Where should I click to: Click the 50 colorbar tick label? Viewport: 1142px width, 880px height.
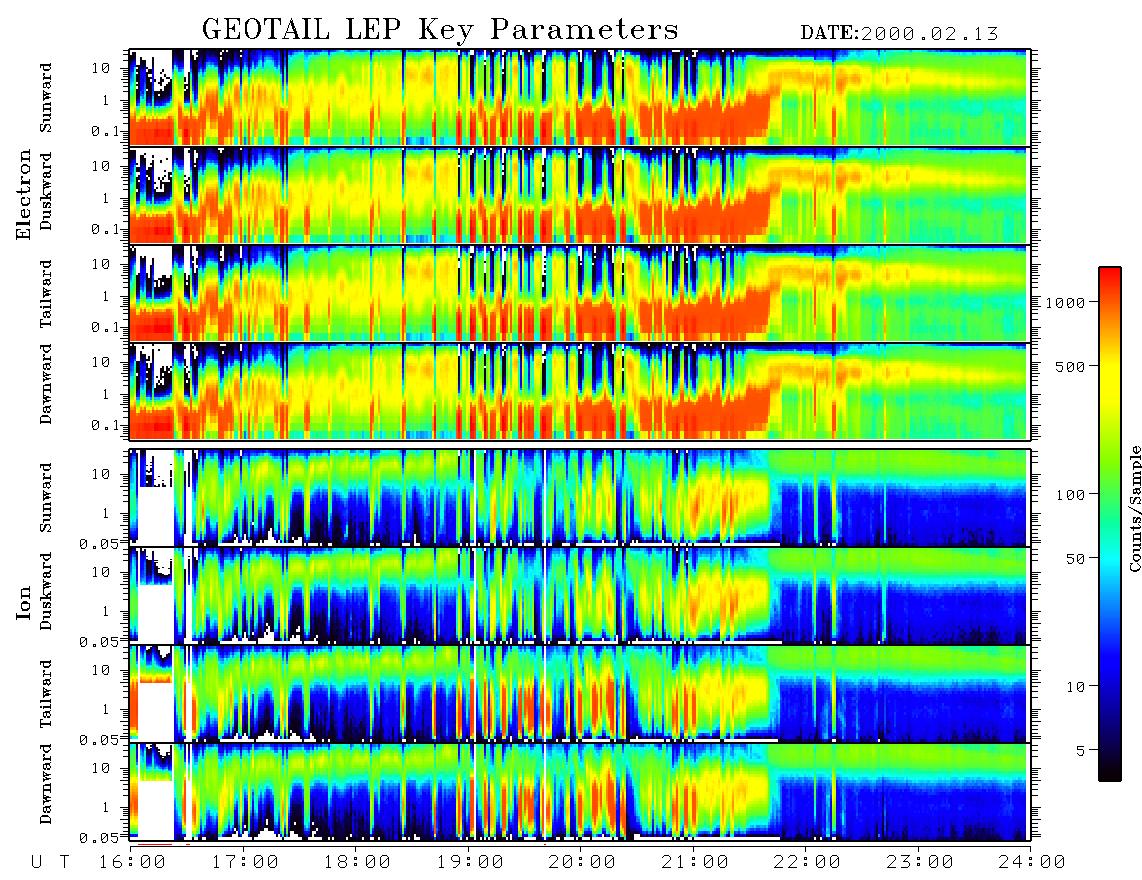coord(1075,559)
